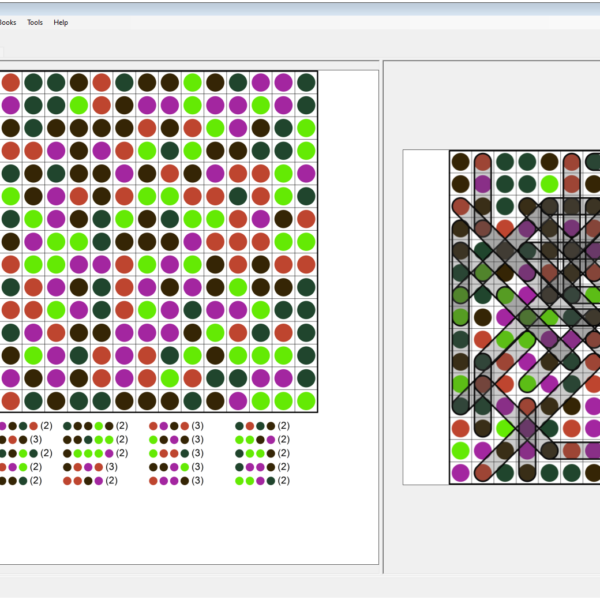Select the lime circle in solved grid's second row

pos(549,184)
